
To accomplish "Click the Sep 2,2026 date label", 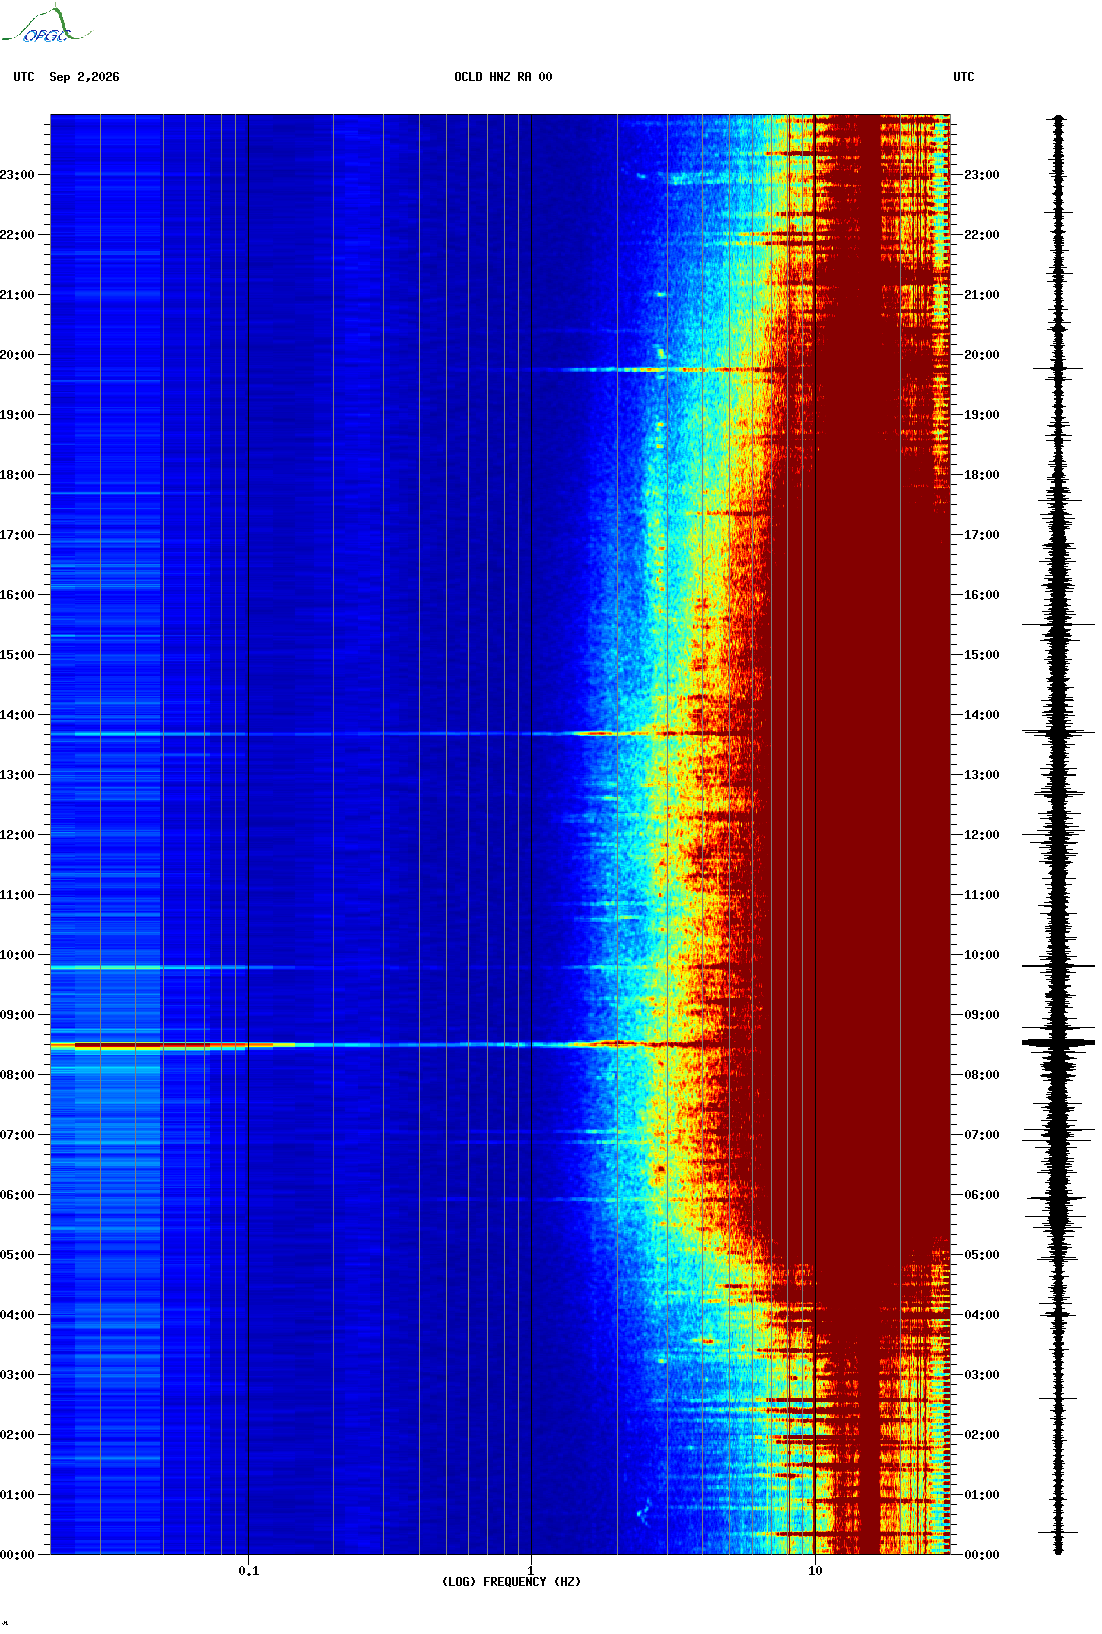I will click(x=84, y=77).
